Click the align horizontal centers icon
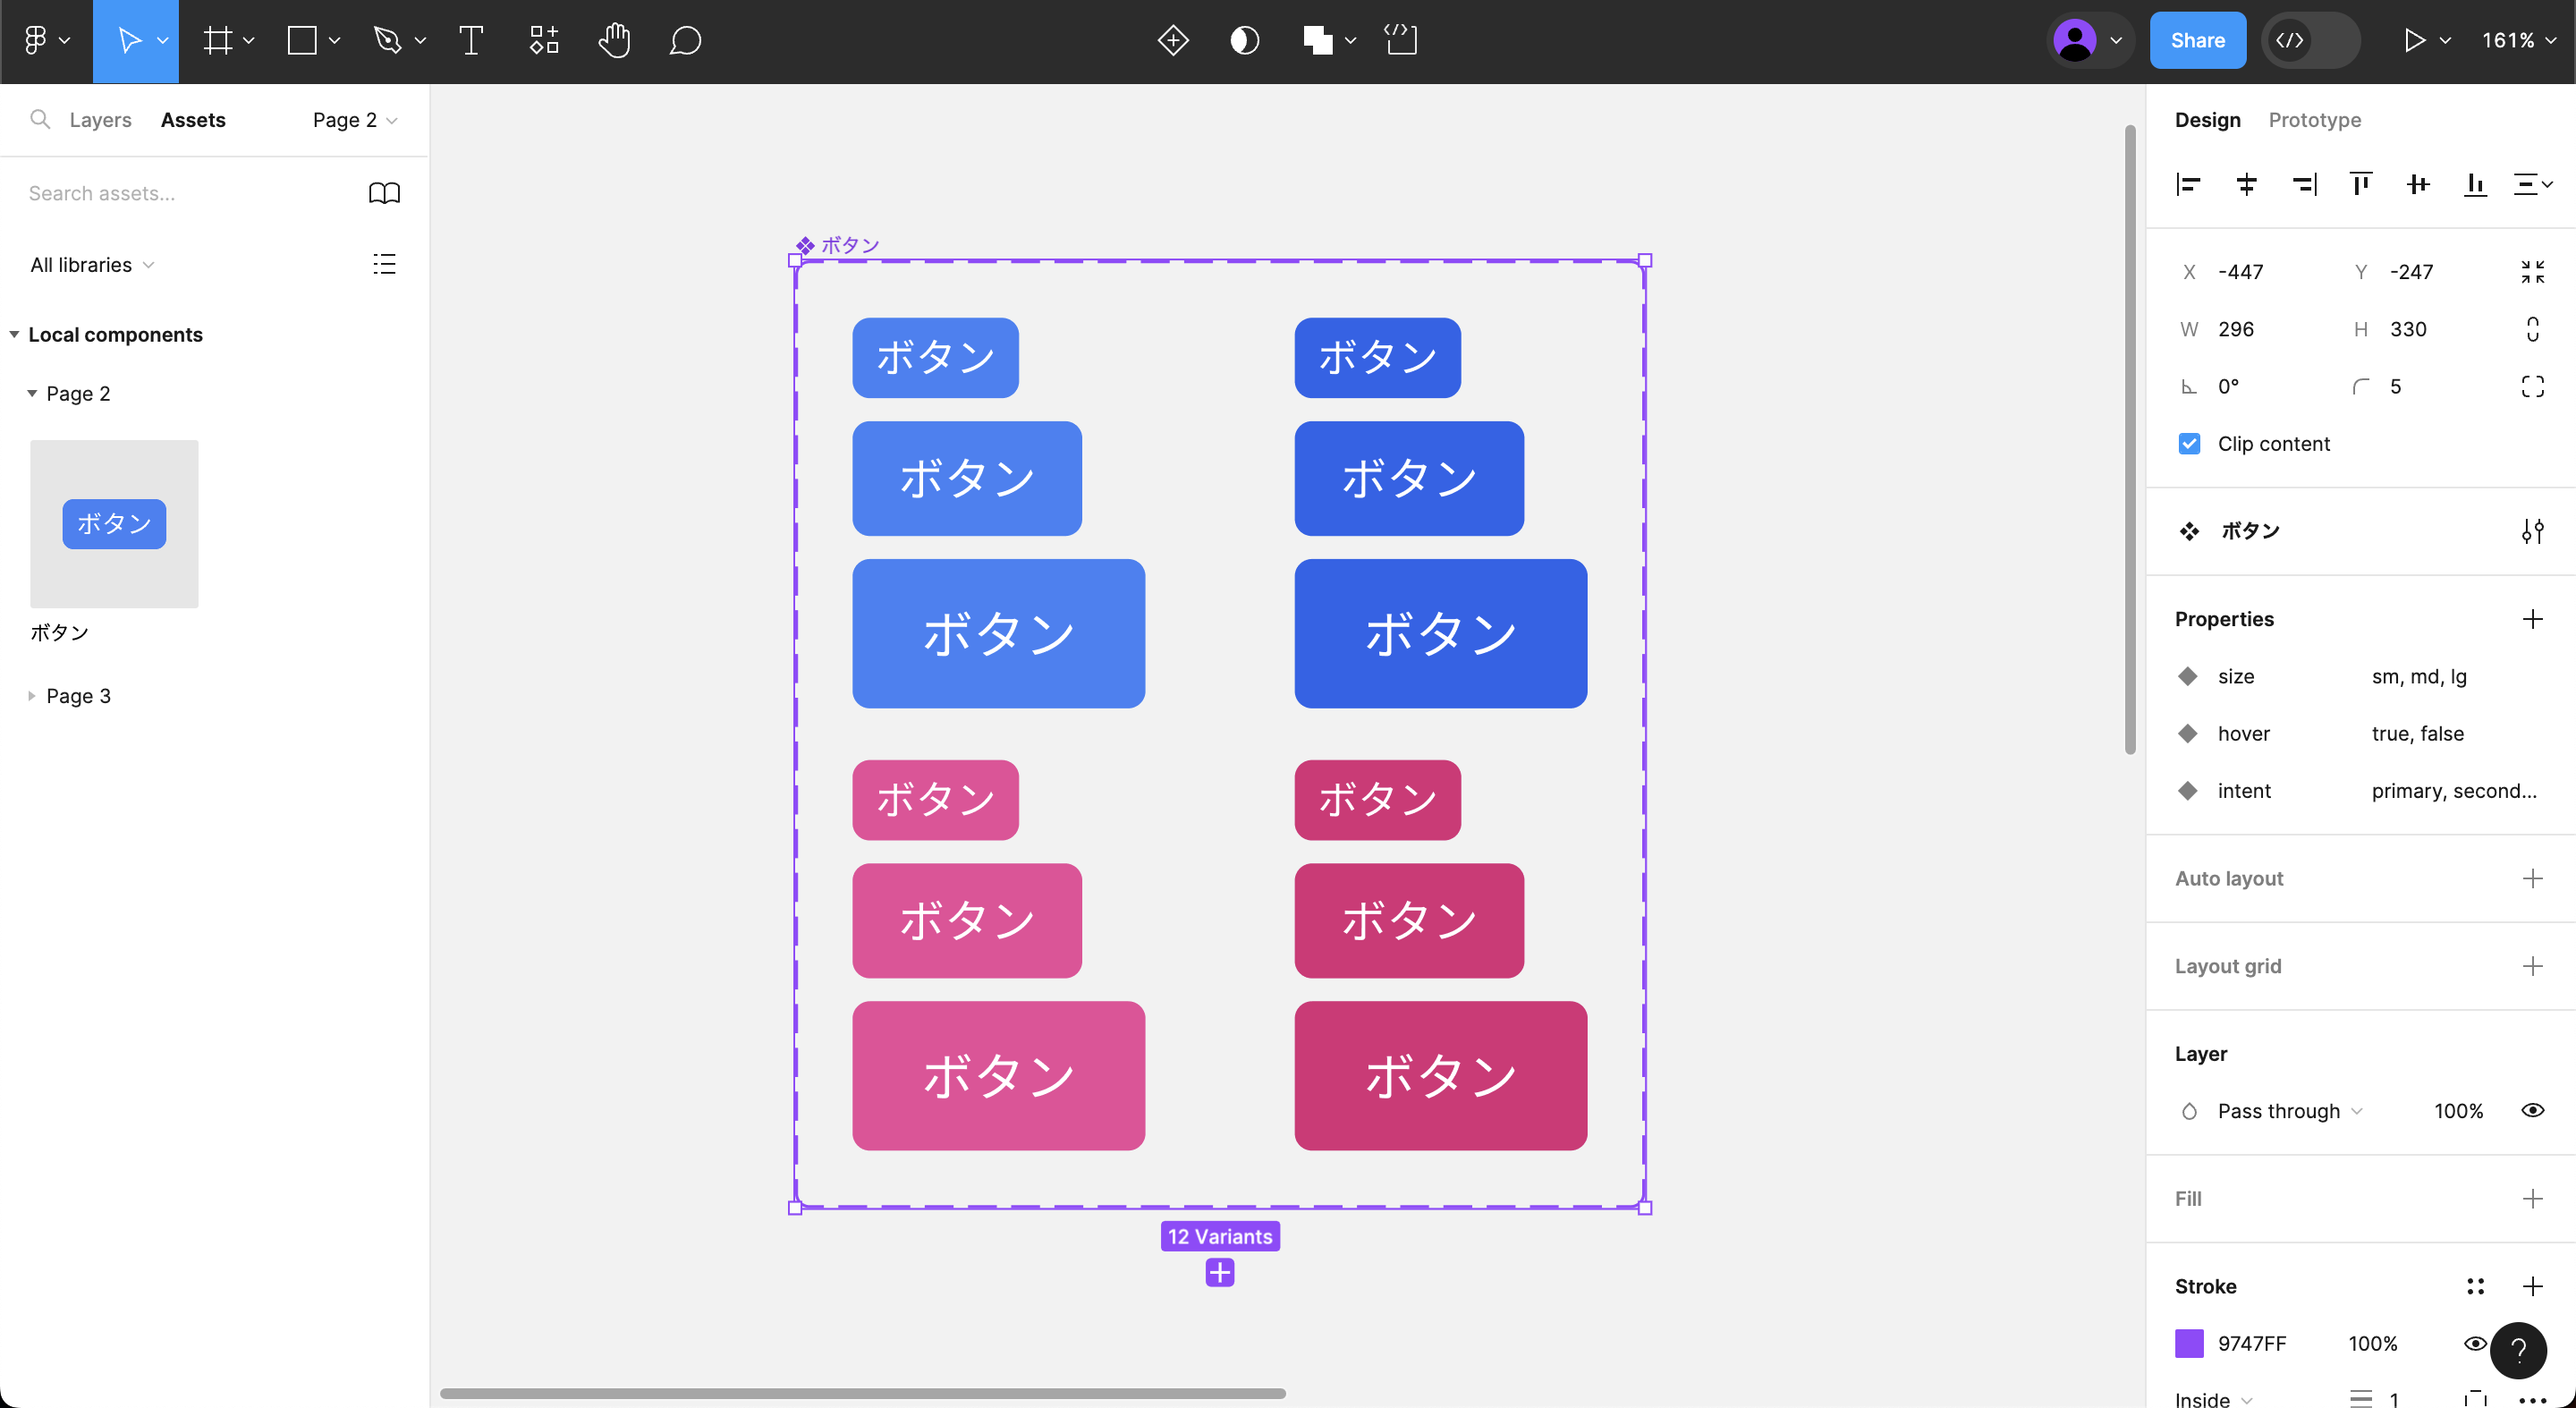The width and height of the screenshot is (2576, 1408). tap(2246, 184)
